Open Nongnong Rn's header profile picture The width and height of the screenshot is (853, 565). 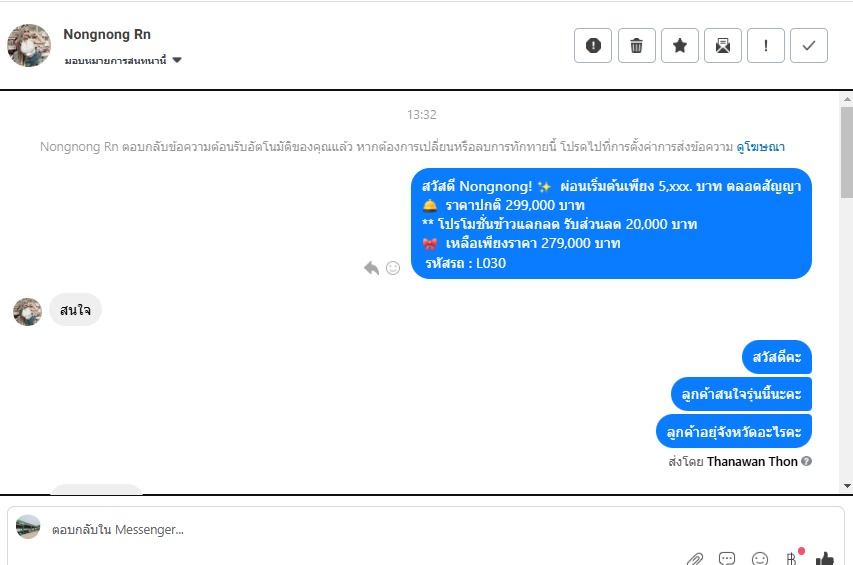point(29,45)
